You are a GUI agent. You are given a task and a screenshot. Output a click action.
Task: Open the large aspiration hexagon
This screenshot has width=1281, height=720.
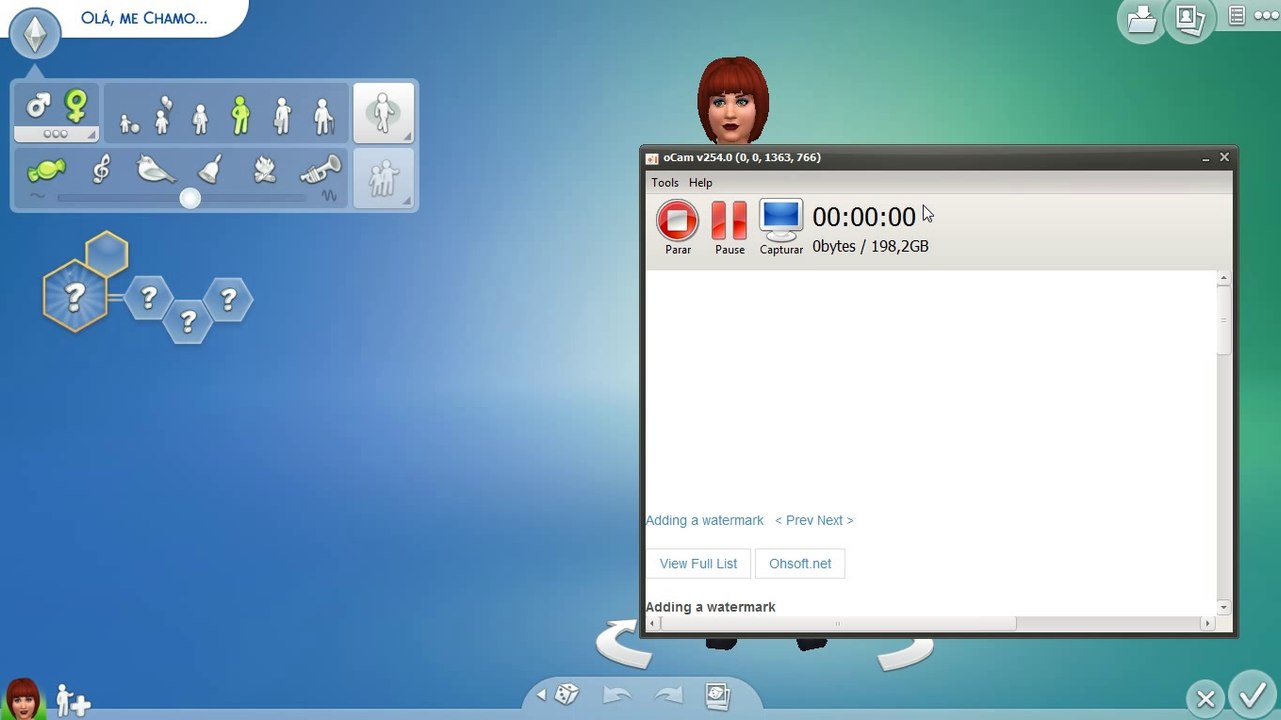click(x=75, y=296)
